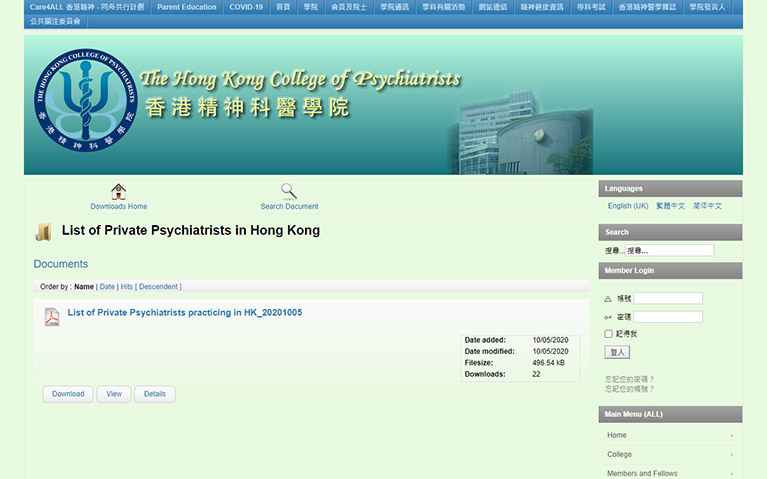Click the search text field in sidebar

coord(670,250)
